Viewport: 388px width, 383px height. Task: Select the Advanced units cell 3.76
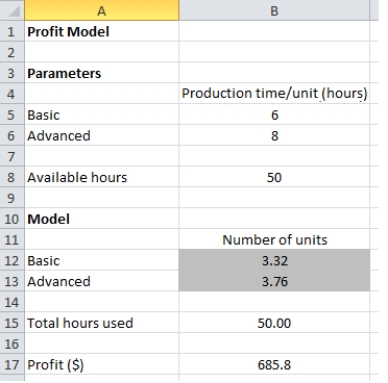[x=274, y=281]
